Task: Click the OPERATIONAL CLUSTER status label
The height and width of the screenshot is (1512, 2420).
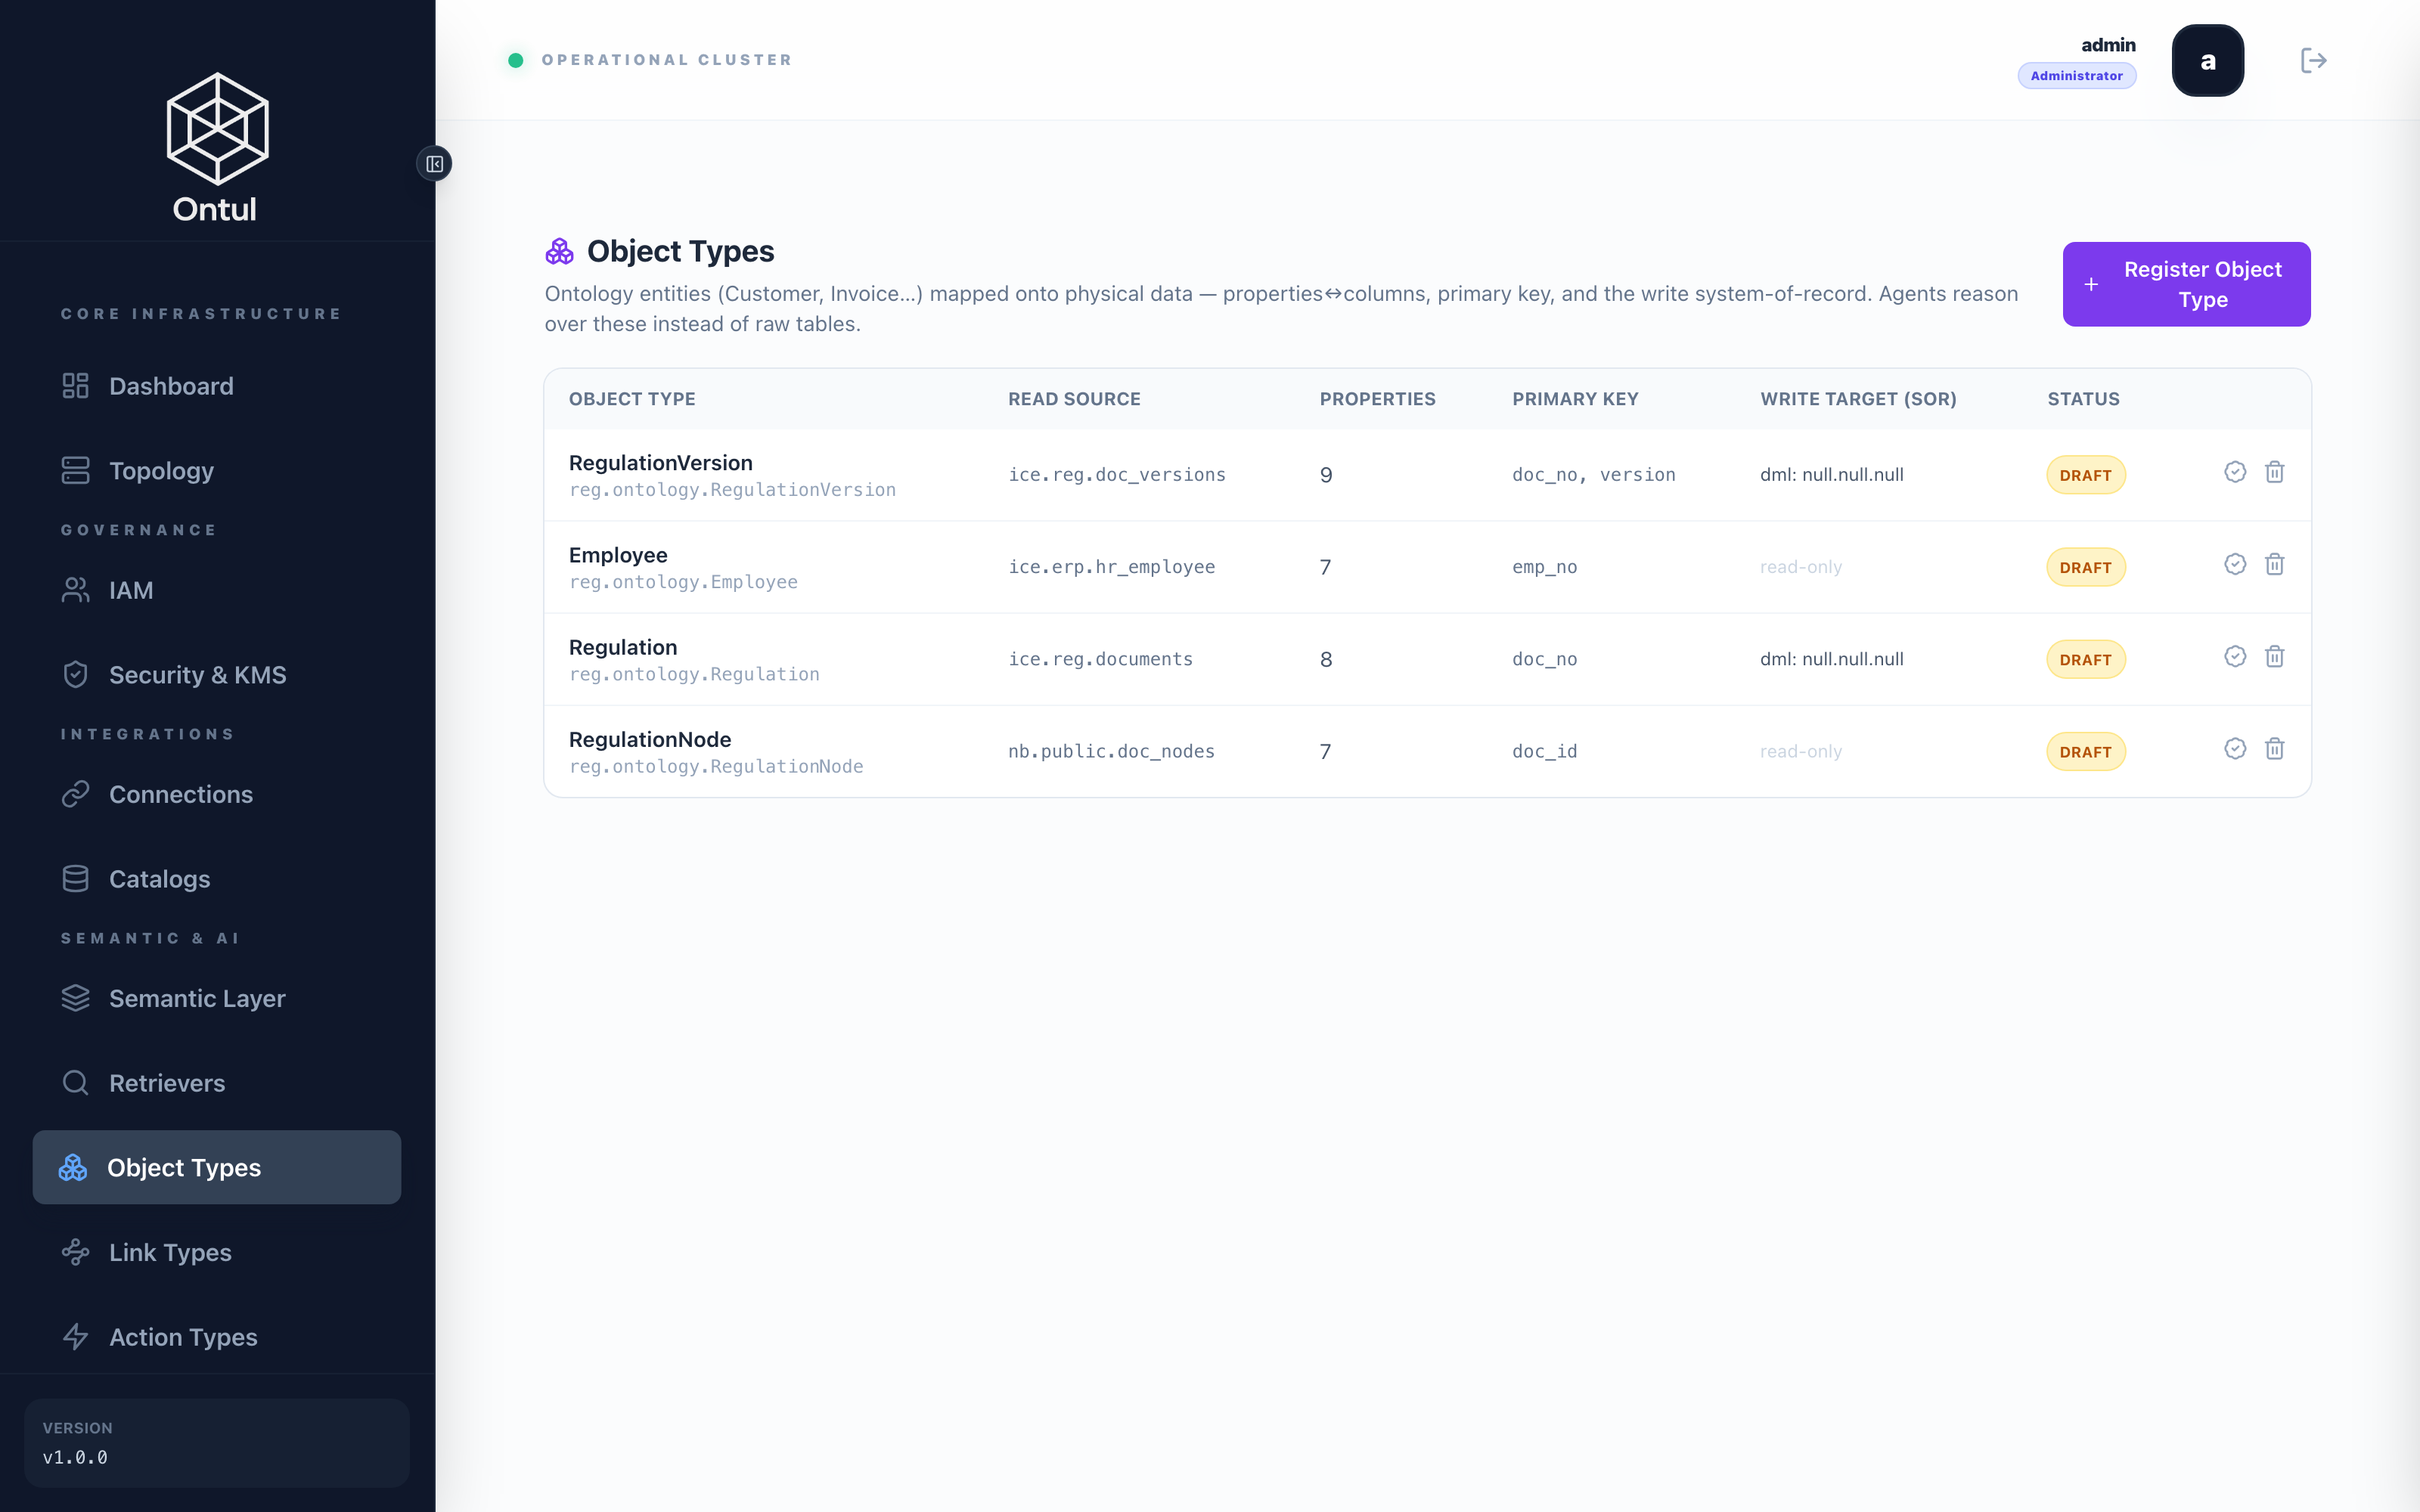Action: click(667, 60)
